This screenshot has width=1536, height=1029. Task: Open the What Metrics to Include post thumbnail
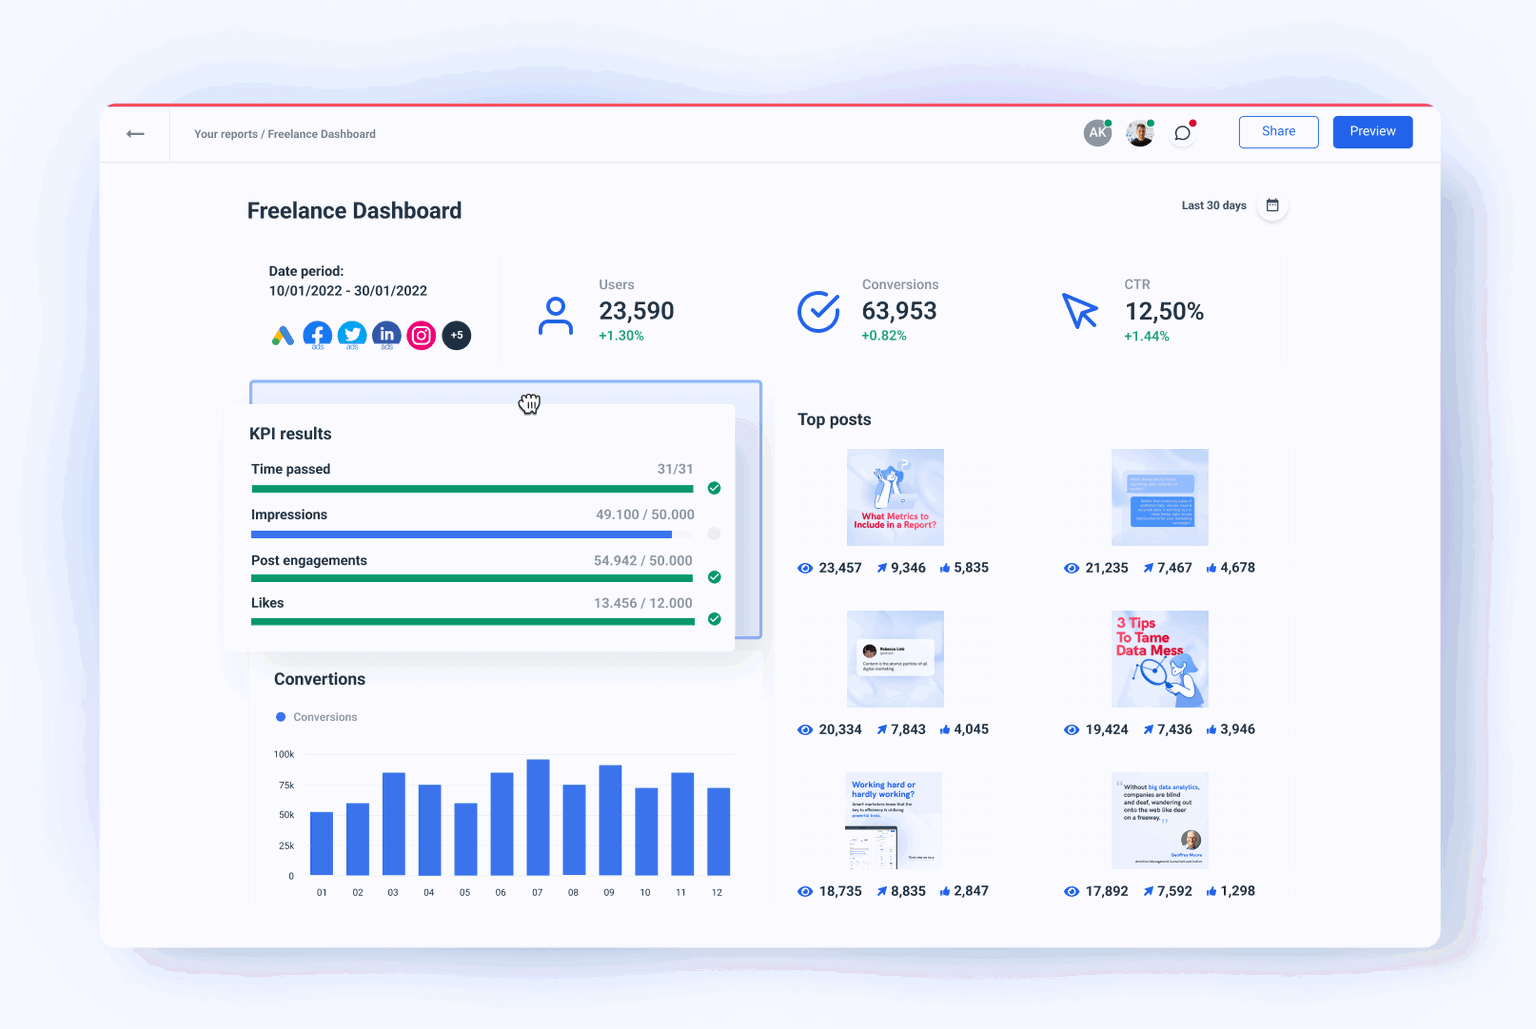coord(895,497)
